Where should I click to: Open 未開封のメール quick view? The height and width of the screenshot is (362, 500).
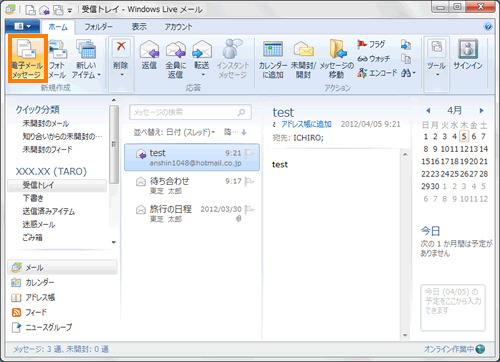tap(46, 124)
